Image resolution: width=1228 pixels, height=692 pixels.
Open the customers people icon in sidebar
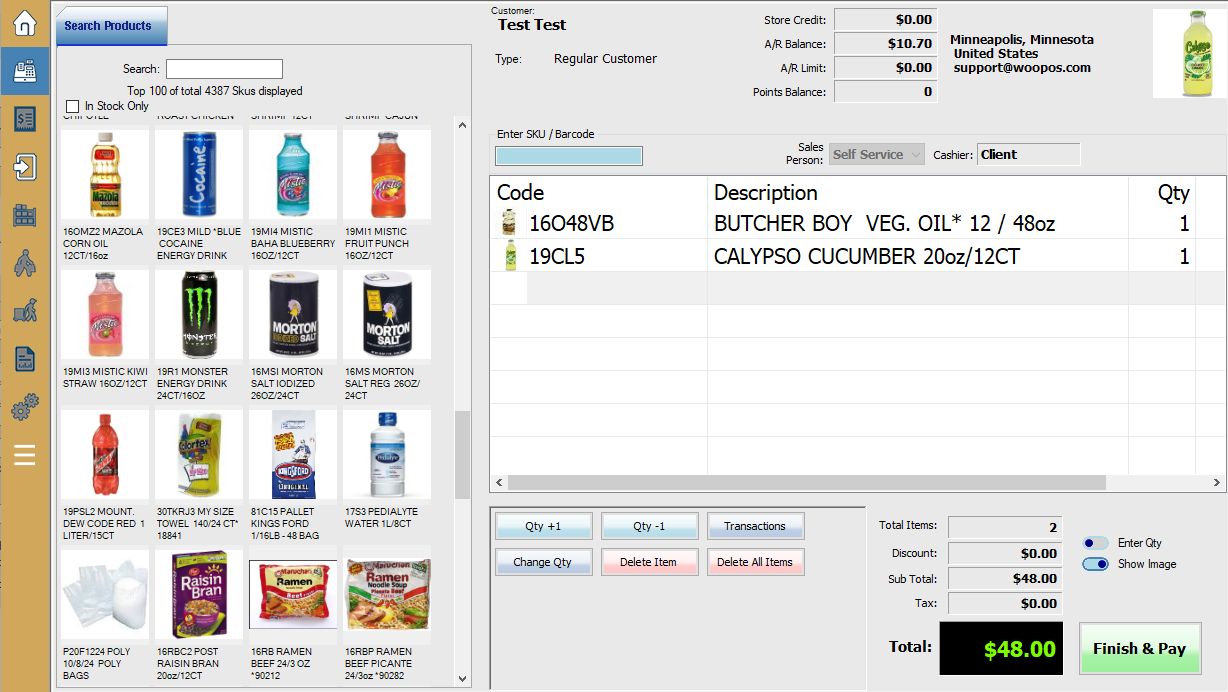click(24, 263)
